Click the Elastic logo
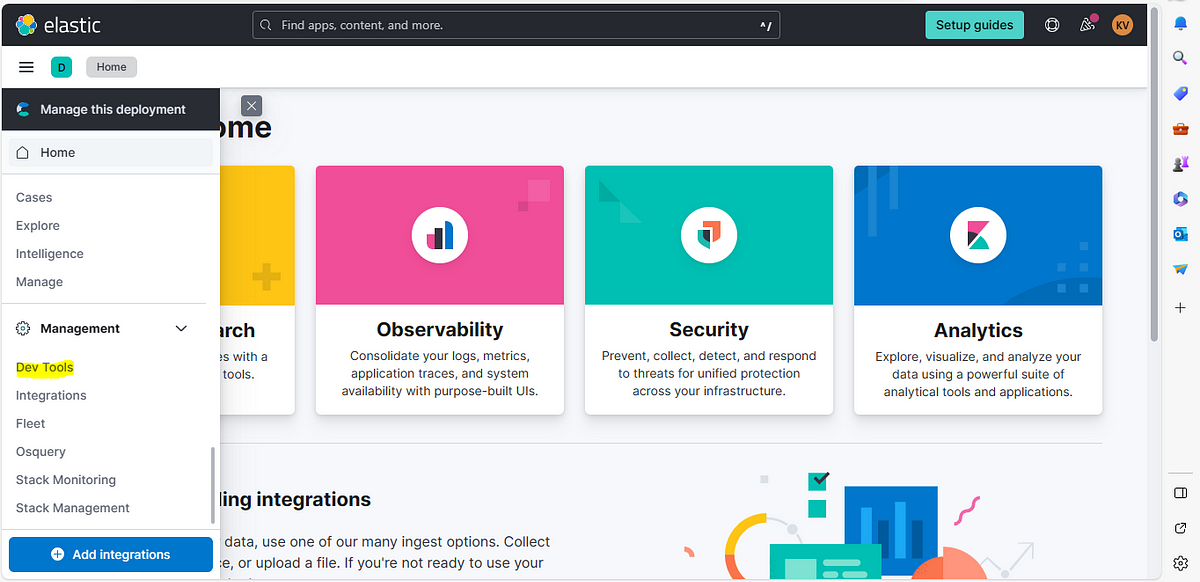 (59, 25)
